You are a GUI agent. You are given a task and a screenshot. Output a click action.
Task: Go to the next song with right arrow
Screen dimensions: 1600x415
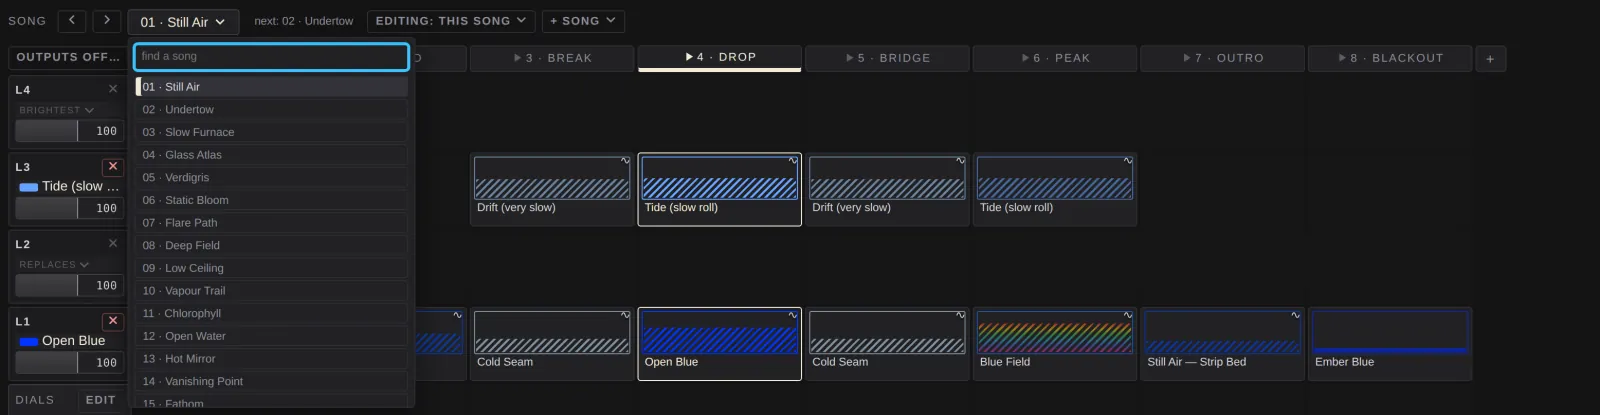107,21
